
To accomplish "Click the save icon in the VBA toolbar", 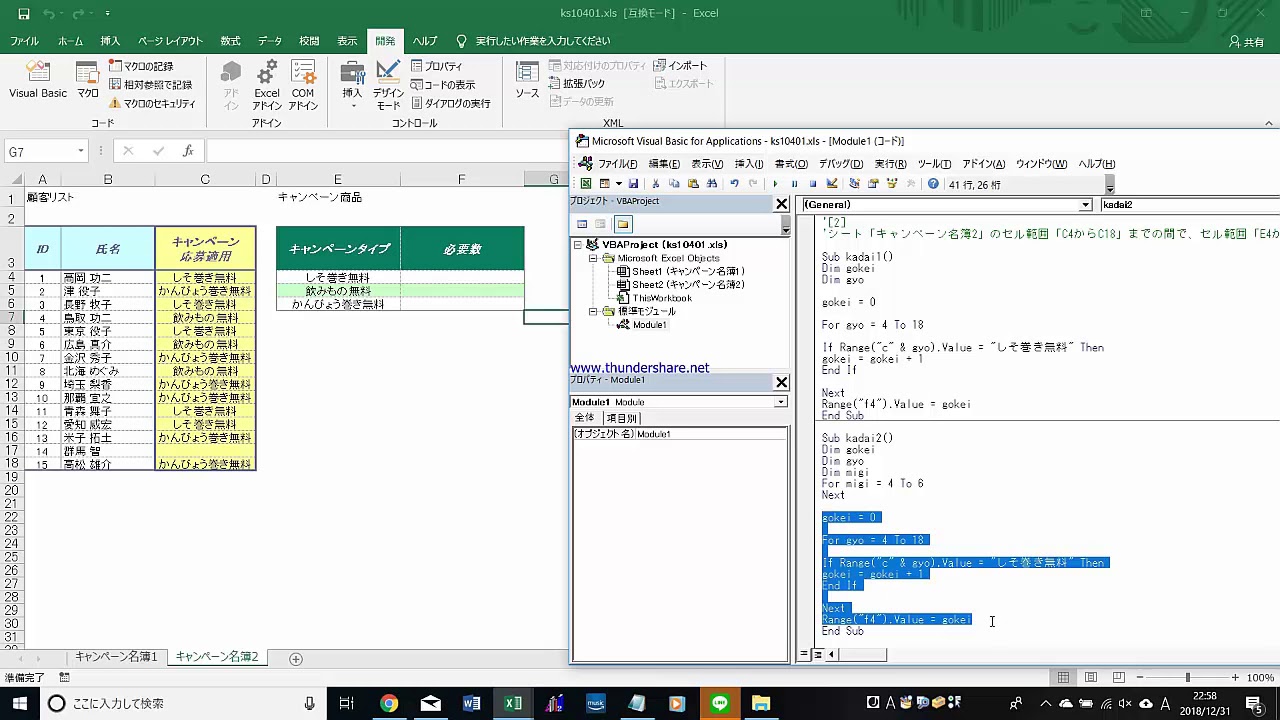I will tap(633, 184).
